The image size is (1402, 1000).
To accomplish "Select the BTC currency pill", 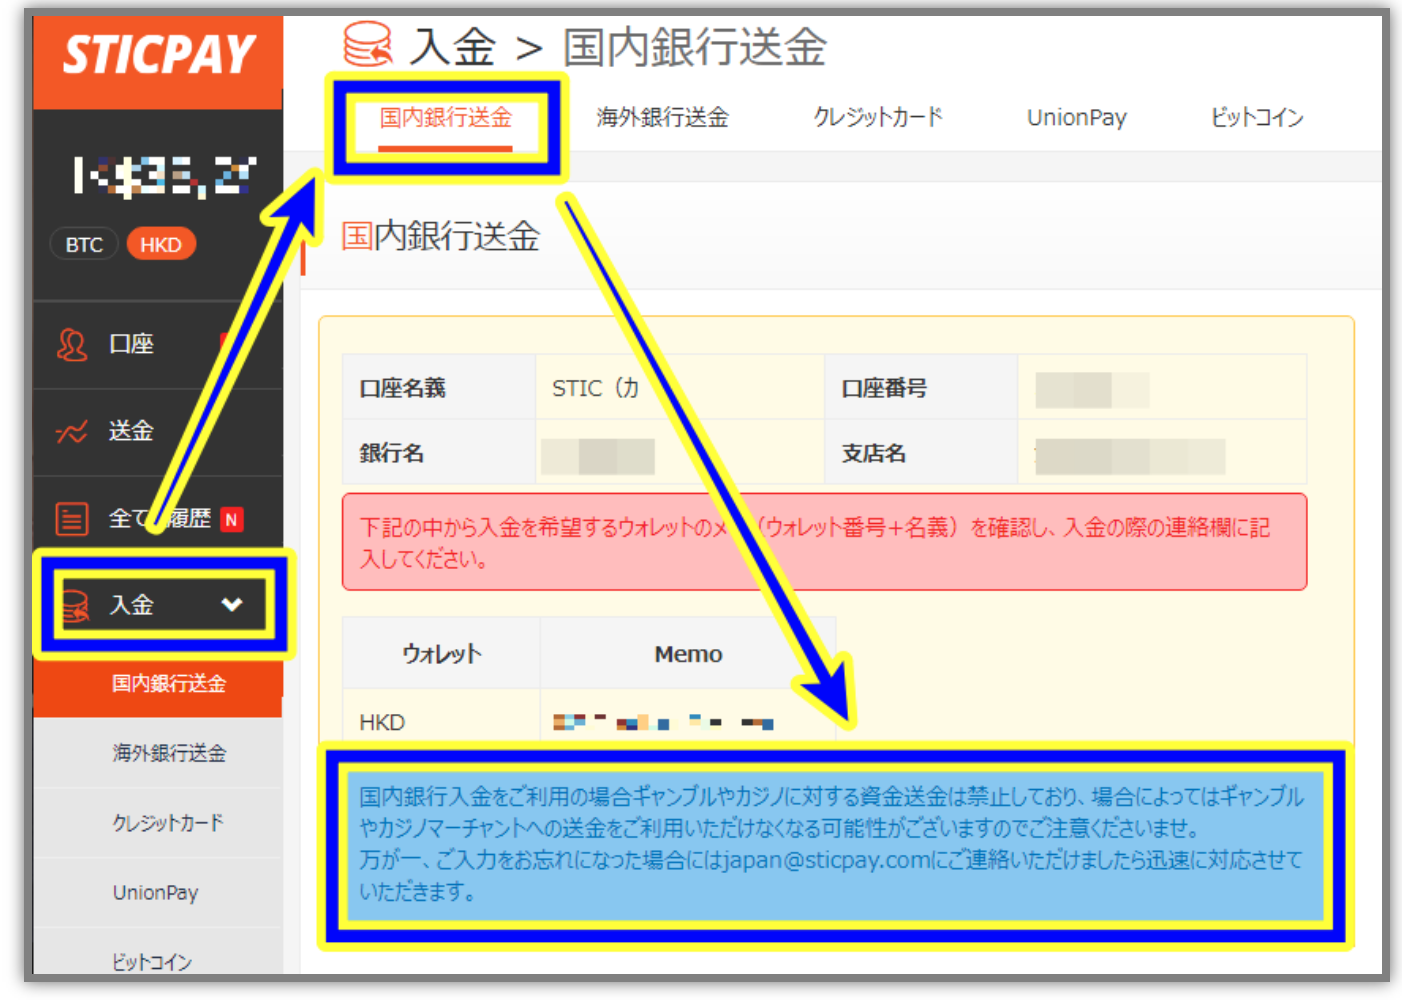I will click(x=84, y=245).
